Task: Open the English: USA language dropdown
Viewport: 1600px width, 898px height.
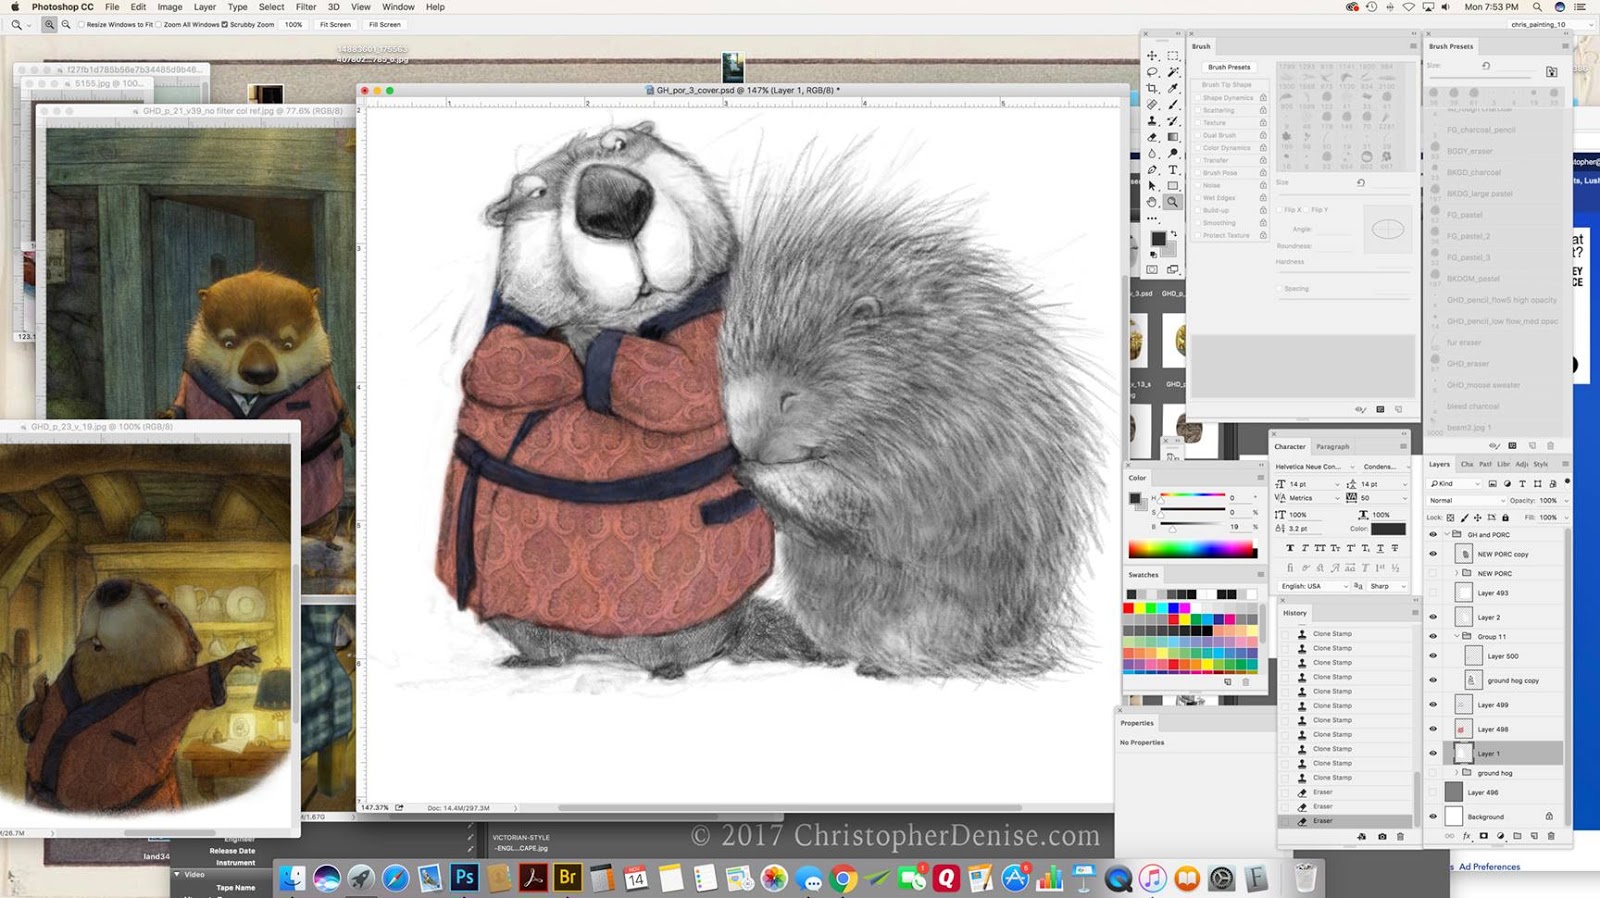Action: pyautogui.click(x=1314, y=586)
